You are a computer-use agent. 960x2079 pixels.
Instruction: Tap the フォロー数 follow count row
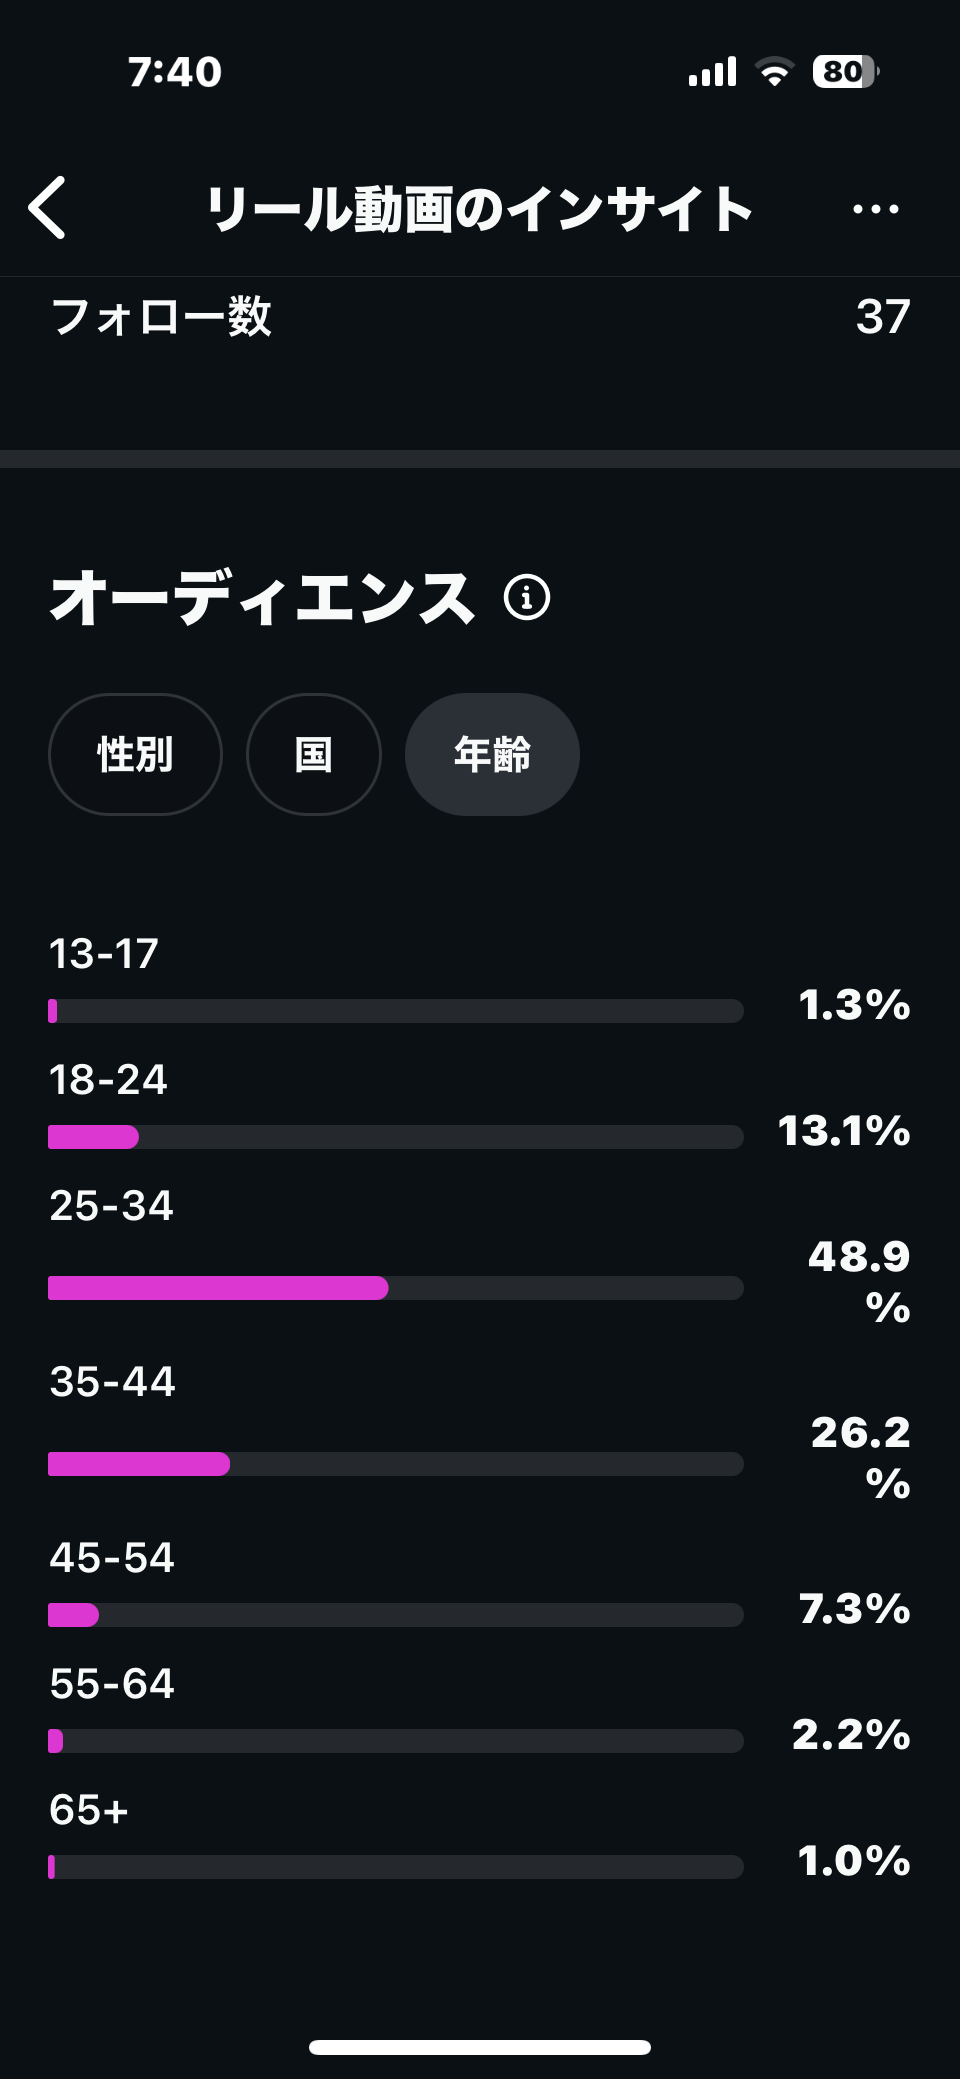(x=480, y=317)
